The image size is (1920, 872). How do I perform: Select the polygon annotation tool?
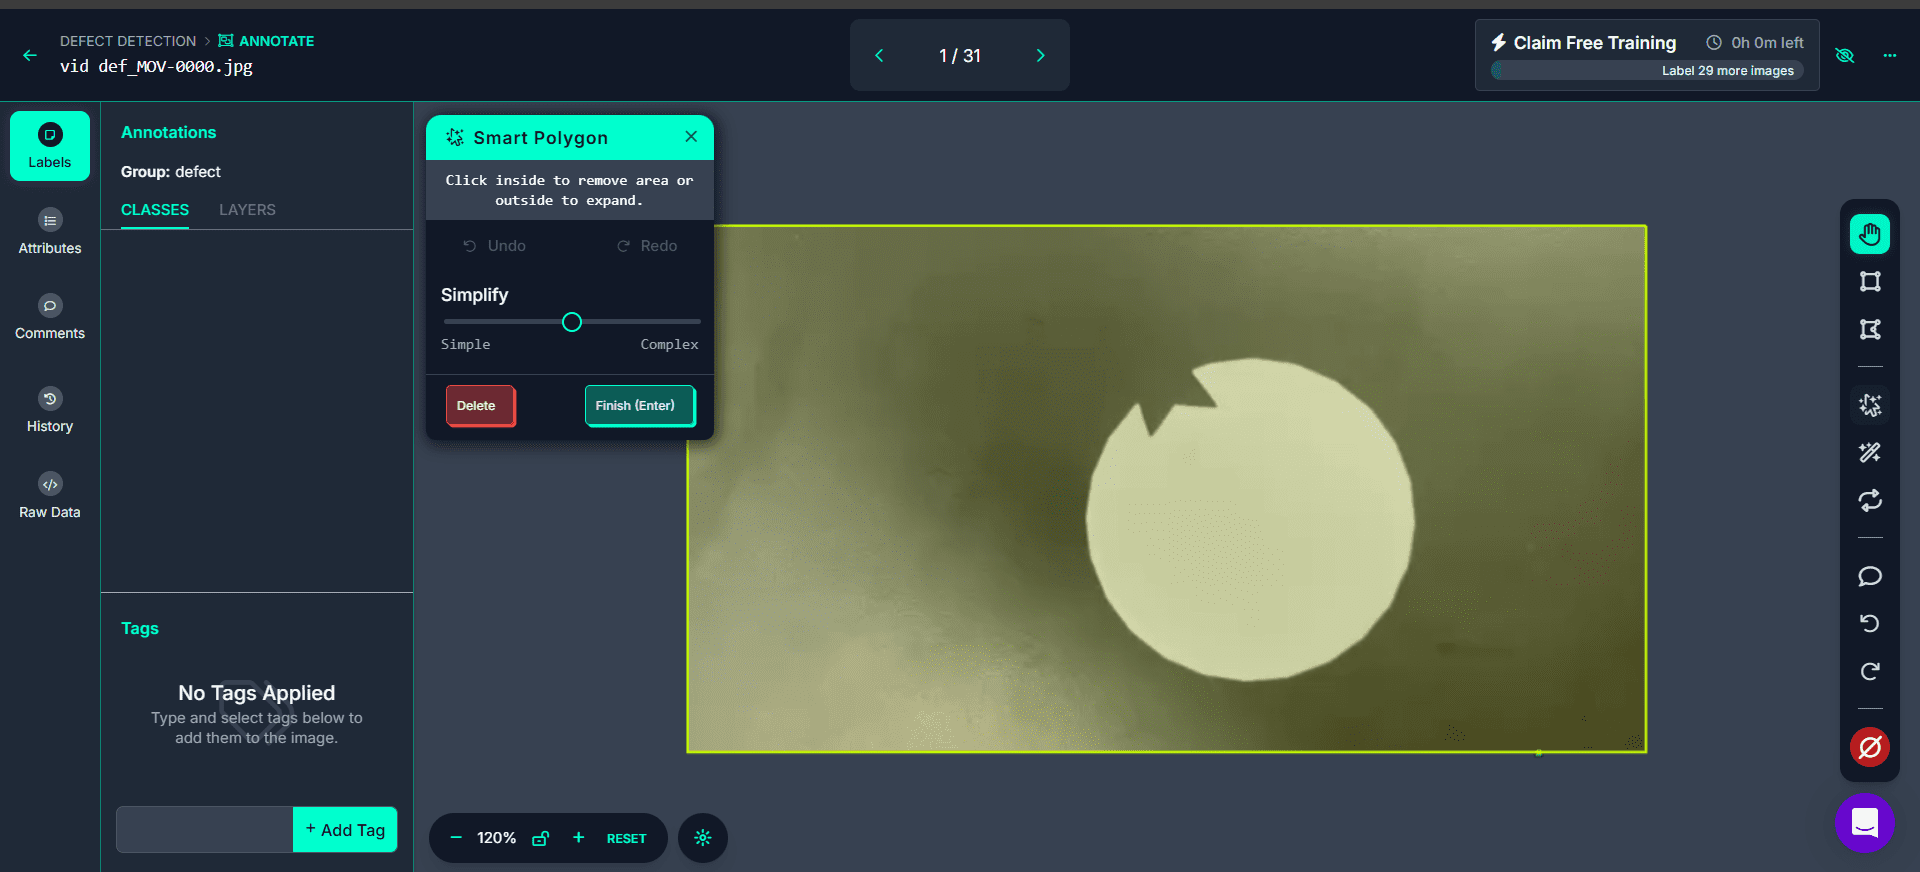coord(1869,329)
